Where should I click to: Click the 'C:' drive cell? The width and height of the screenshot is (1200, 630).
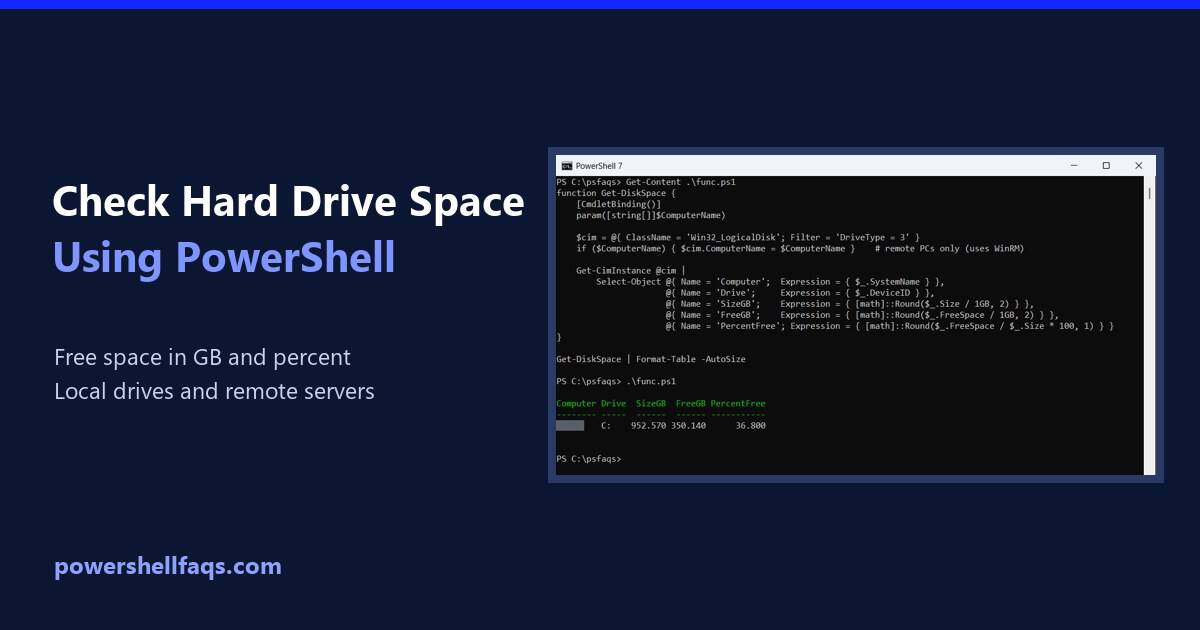point(606,425)
